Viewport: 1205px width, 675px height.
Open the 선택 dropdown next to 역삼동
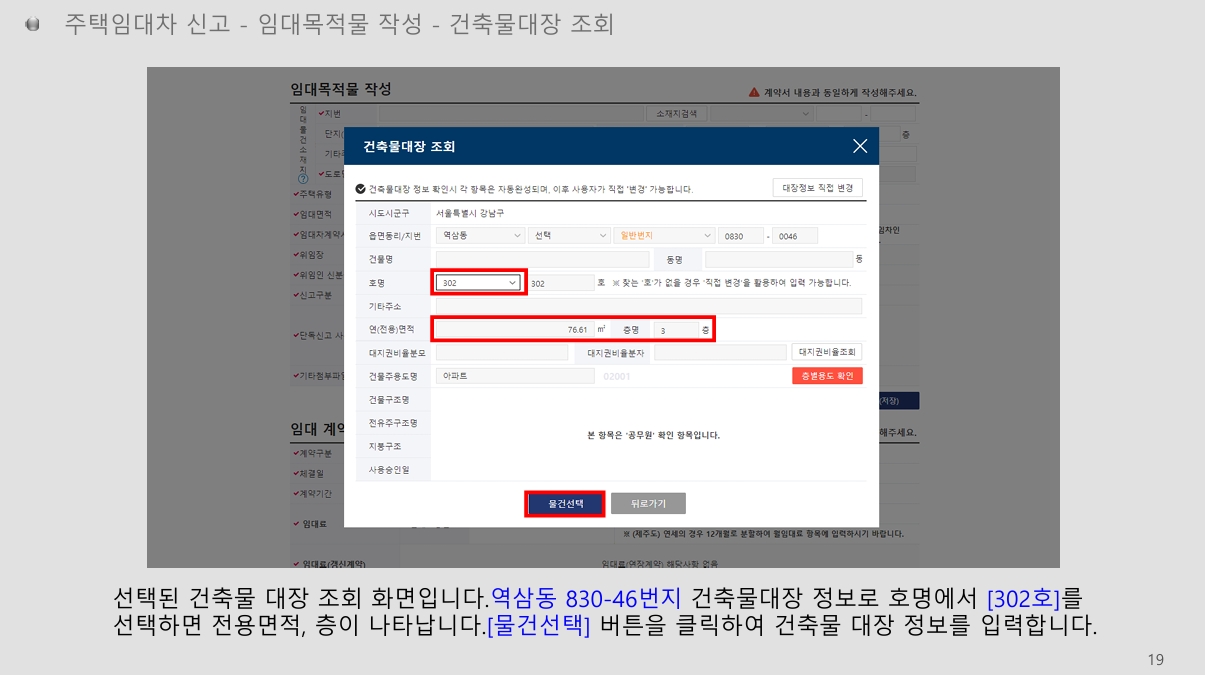pos(569,236)
